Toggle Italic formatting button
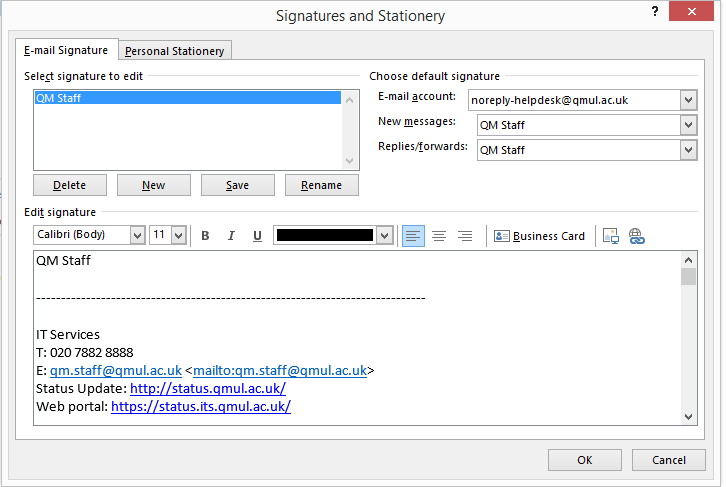This screenshot has width=726, height=487. click(x=231, y=236)
